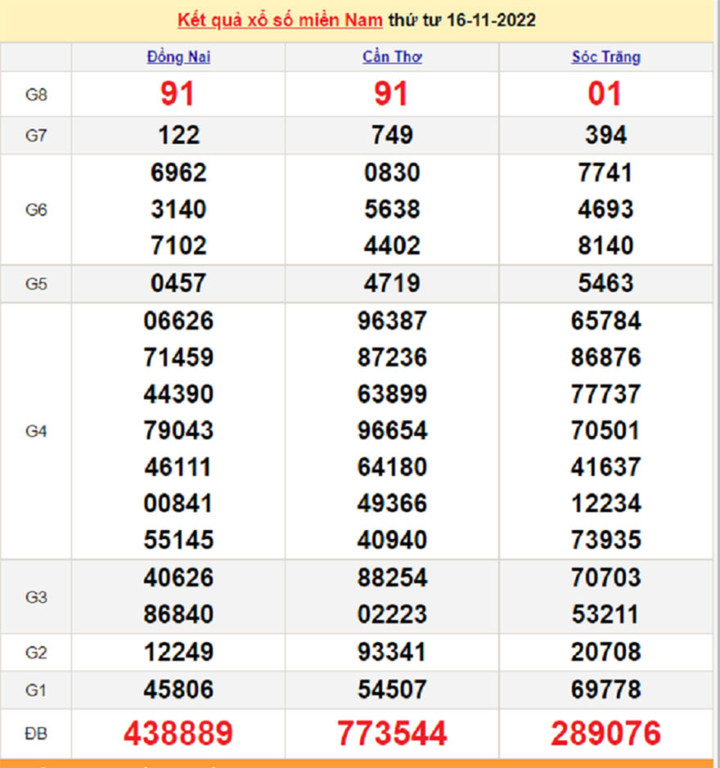The width and height of the screenshot is (720, 768).
Task: Open the Cần Thơ province link
Action: click(392, 57)
